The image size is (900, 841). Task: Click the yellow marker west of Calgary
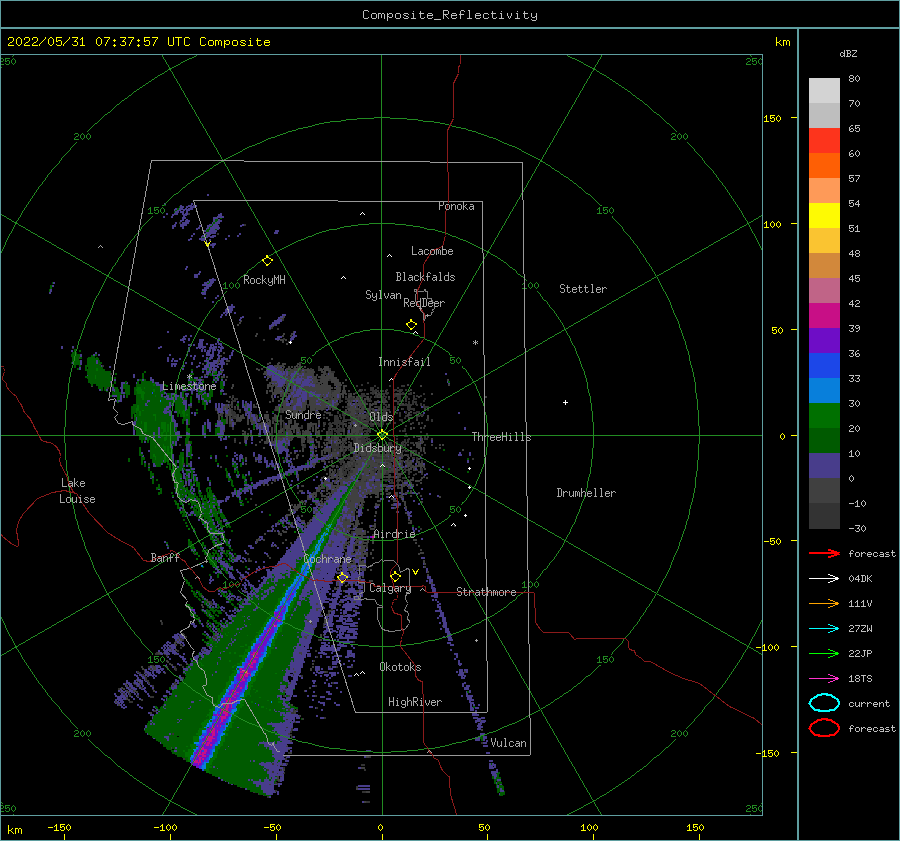(x=342, y=577)
